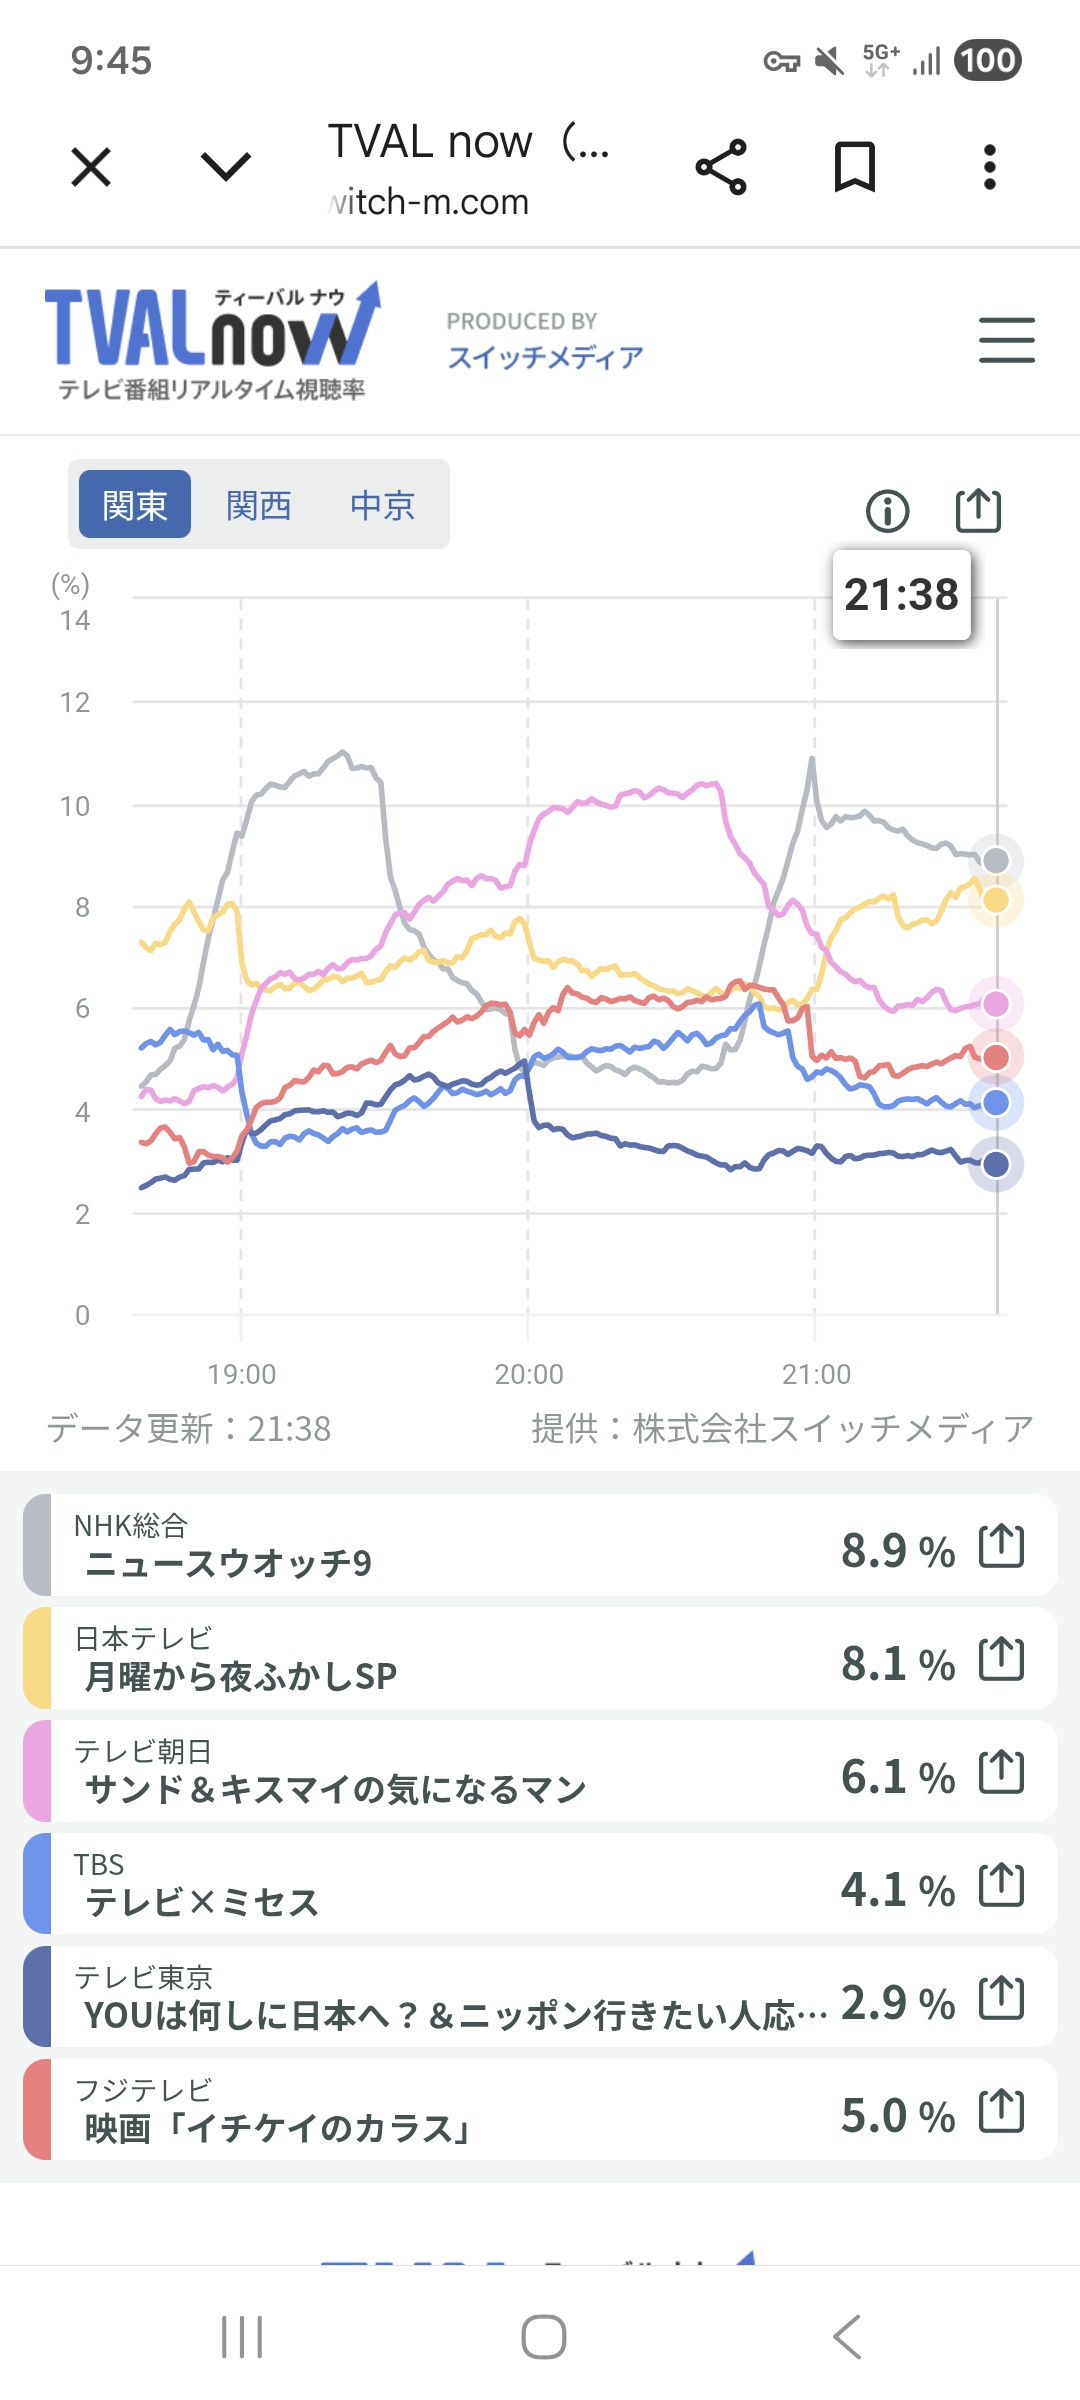1080x2400 pixels.
Task: Close the browser tab with X
Action: [x=91, y=167]
